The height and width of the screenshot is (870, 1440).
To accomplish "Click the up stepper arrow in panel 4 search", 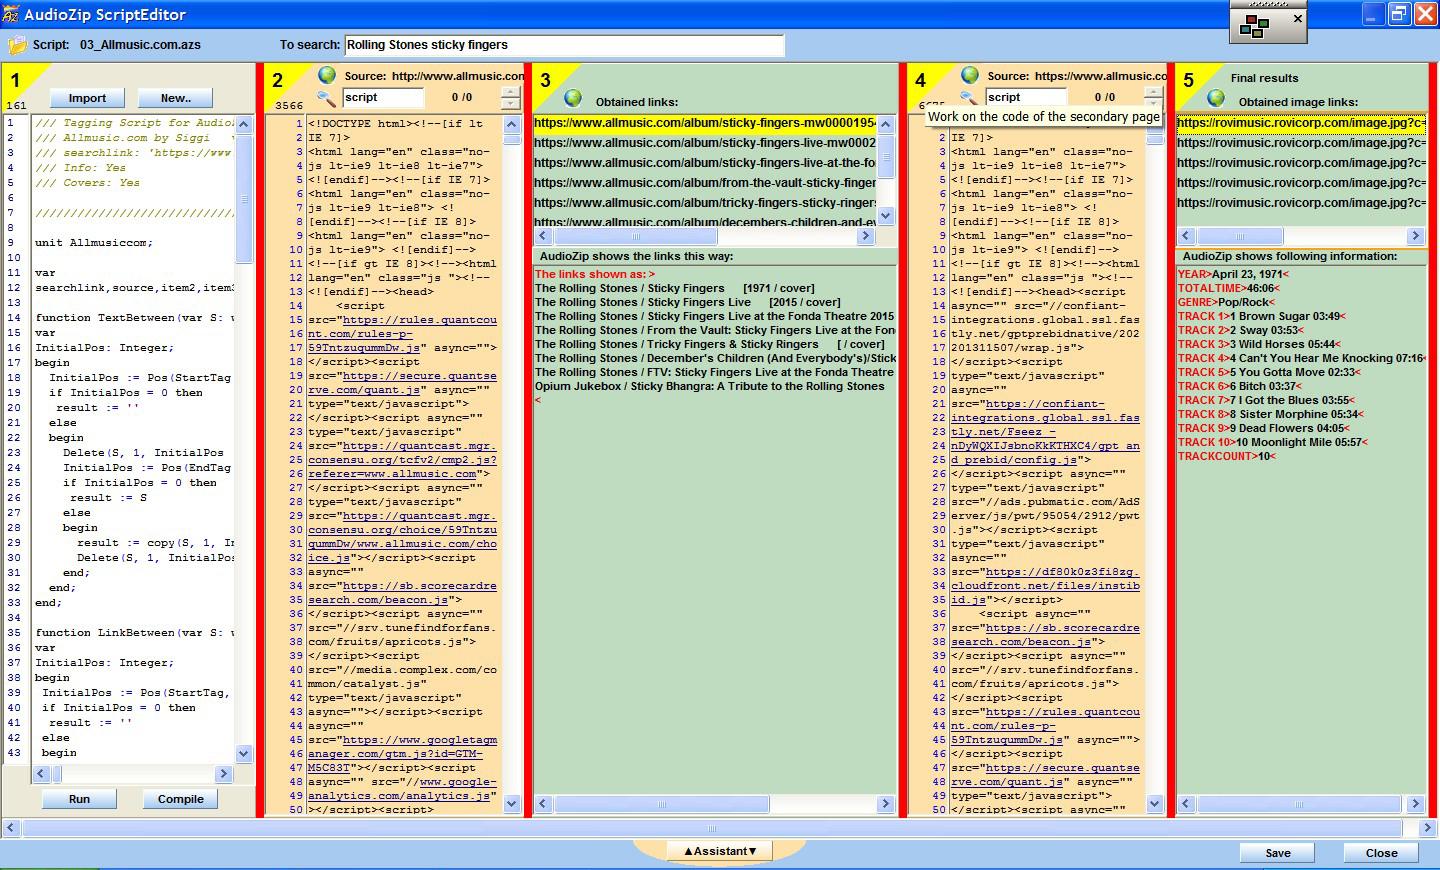I will pyautogui.click(x=1154, y=93).
